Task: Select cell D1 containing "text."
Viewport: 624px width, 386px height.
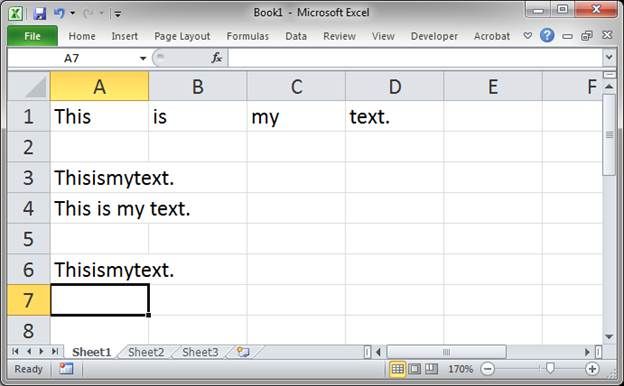Action: (395, 116)
